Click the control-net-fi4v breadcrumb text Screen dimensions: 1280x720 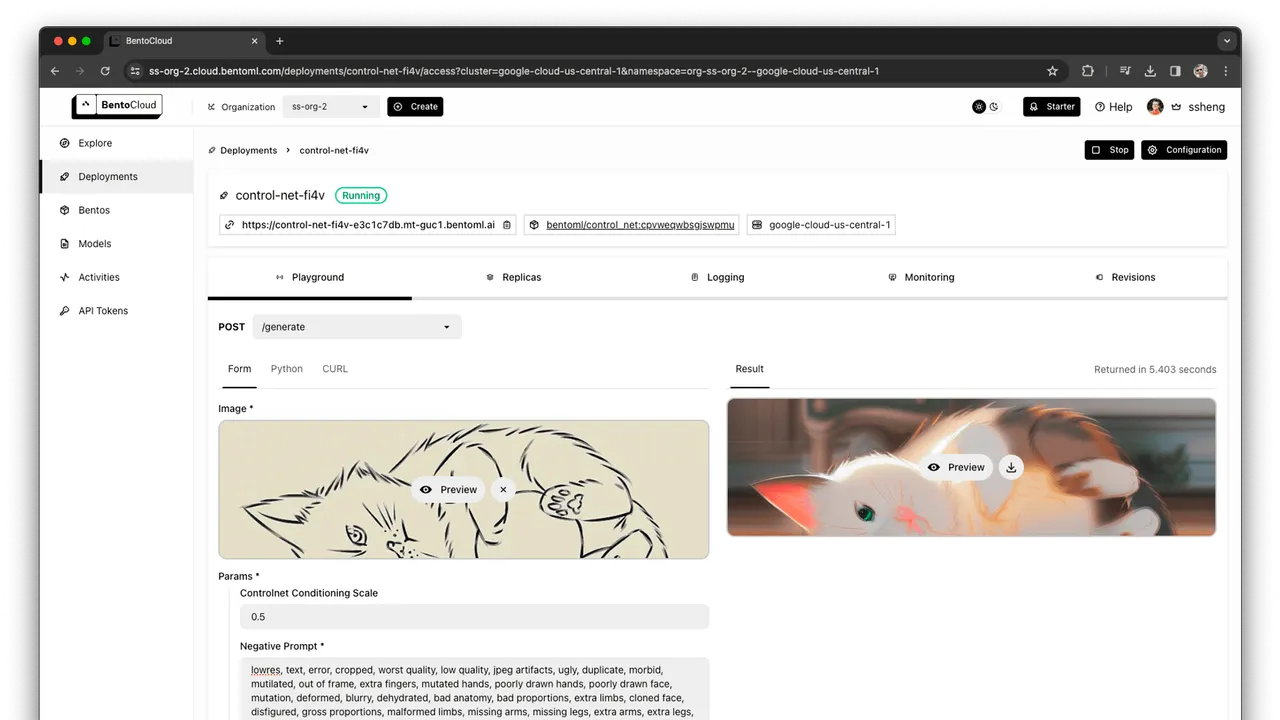click(334, 150)
